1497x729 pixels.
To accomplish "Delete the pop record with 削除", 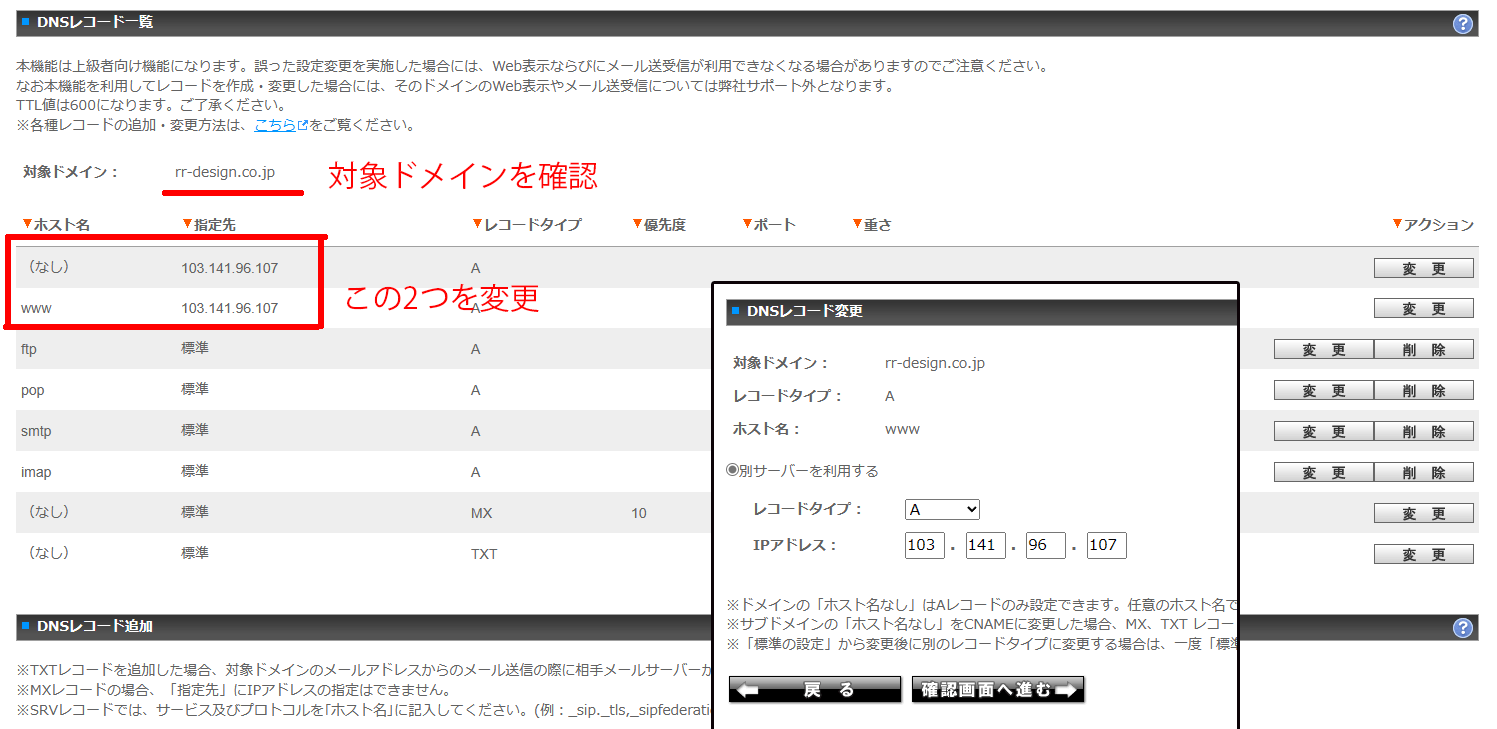I will coord(1423,390).
